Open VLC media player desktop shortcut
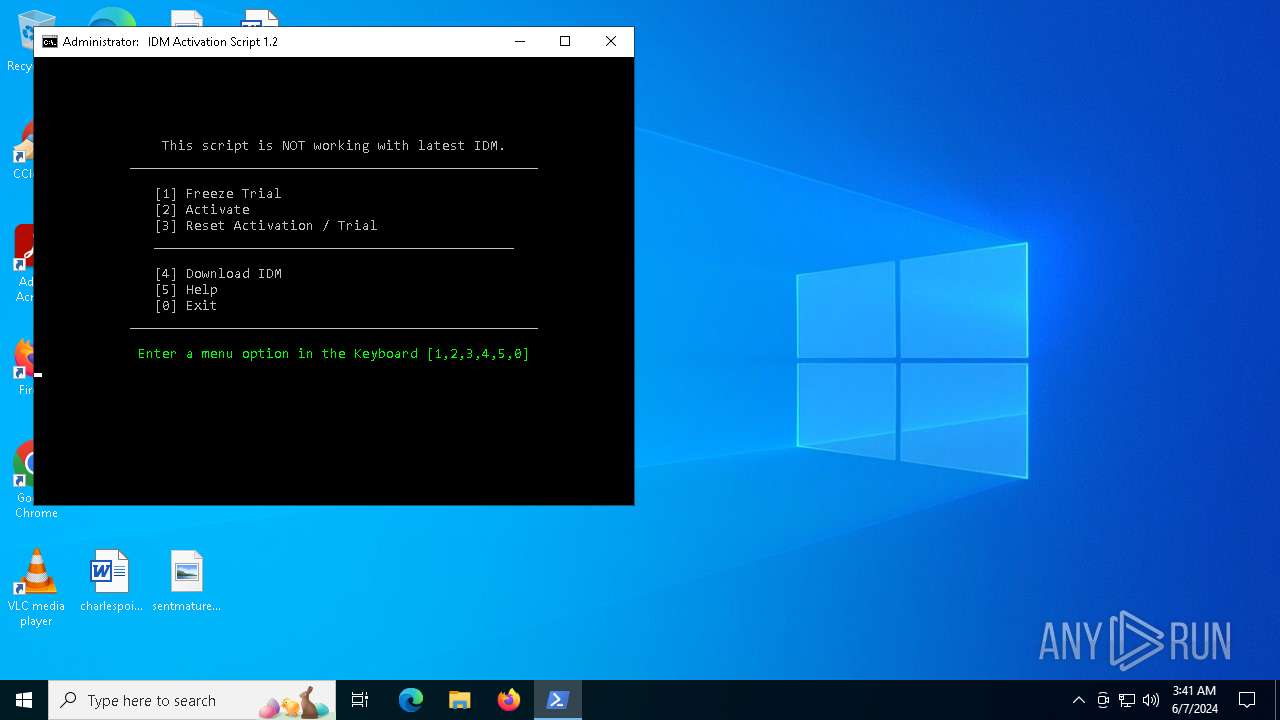 coord(36,588)
